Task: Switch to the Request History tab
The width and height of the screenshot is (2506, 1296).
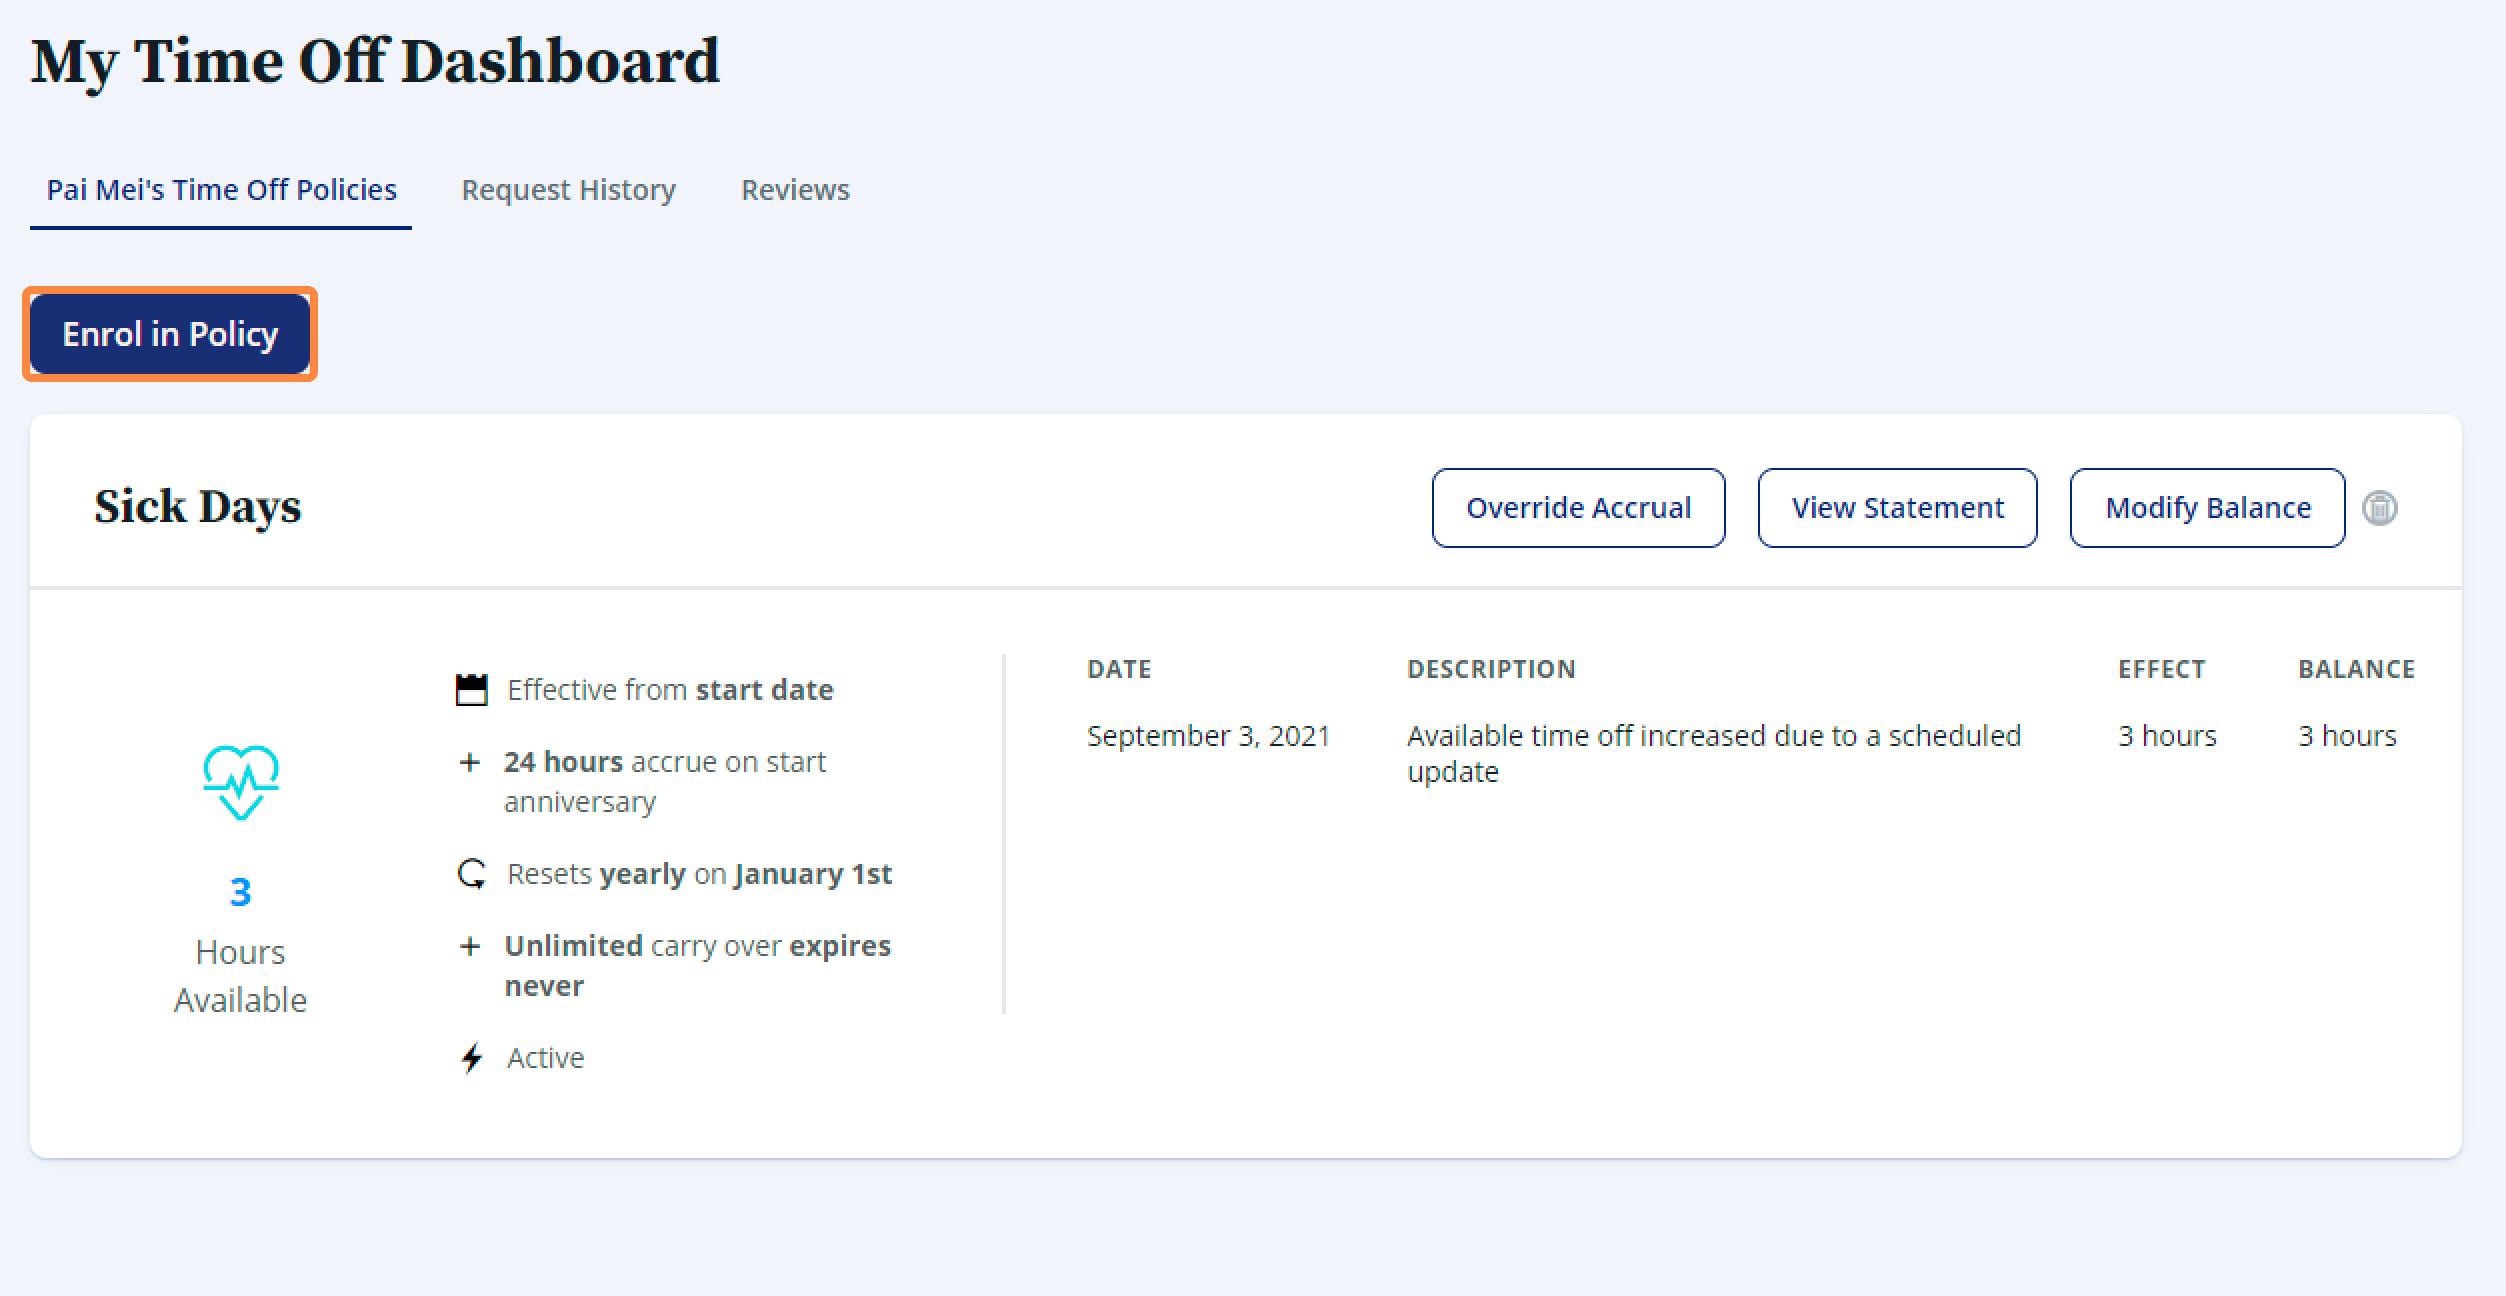Action: point(568,190)
